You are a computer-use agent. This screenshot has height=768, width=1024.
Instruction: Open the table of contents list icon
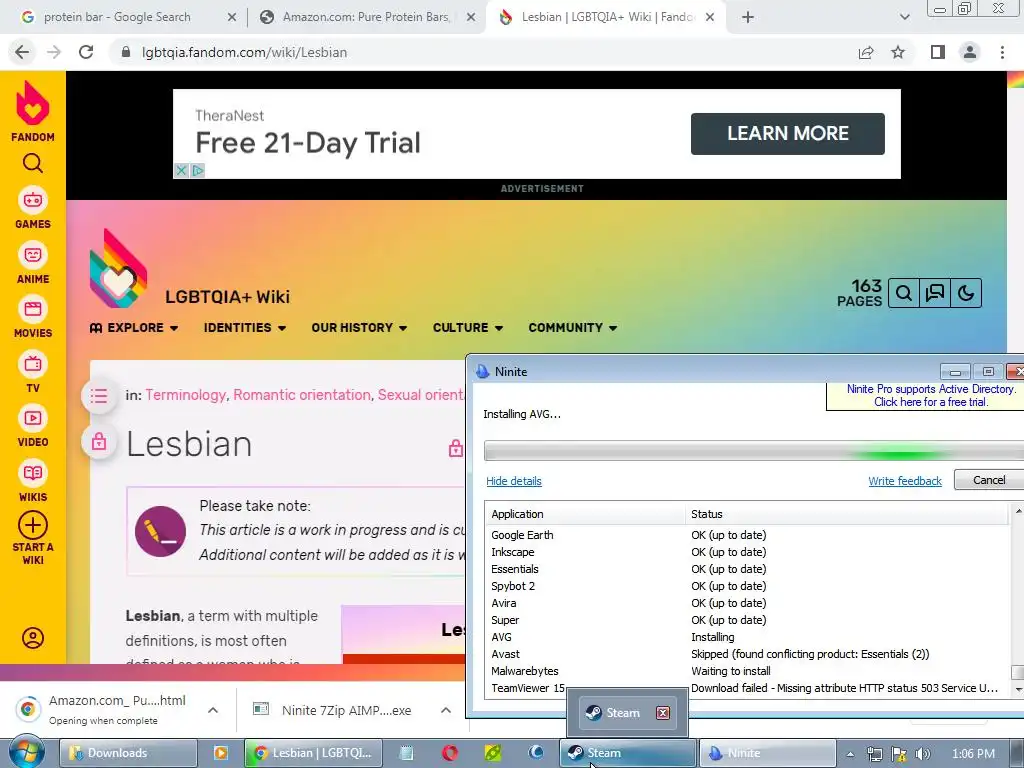coord(99,396)
